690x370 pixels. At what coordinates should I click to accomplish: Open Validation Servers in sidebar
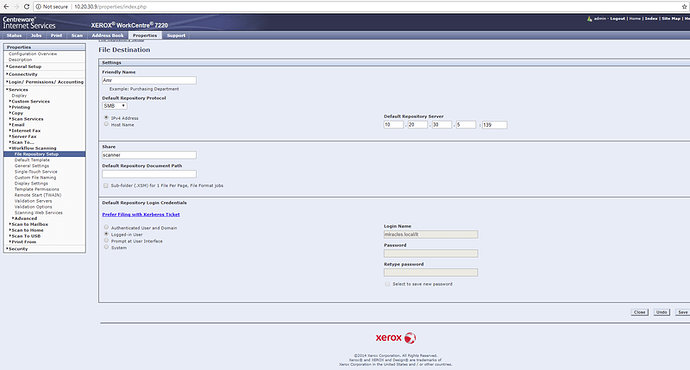pyautogui.click(x=33, y=201)
